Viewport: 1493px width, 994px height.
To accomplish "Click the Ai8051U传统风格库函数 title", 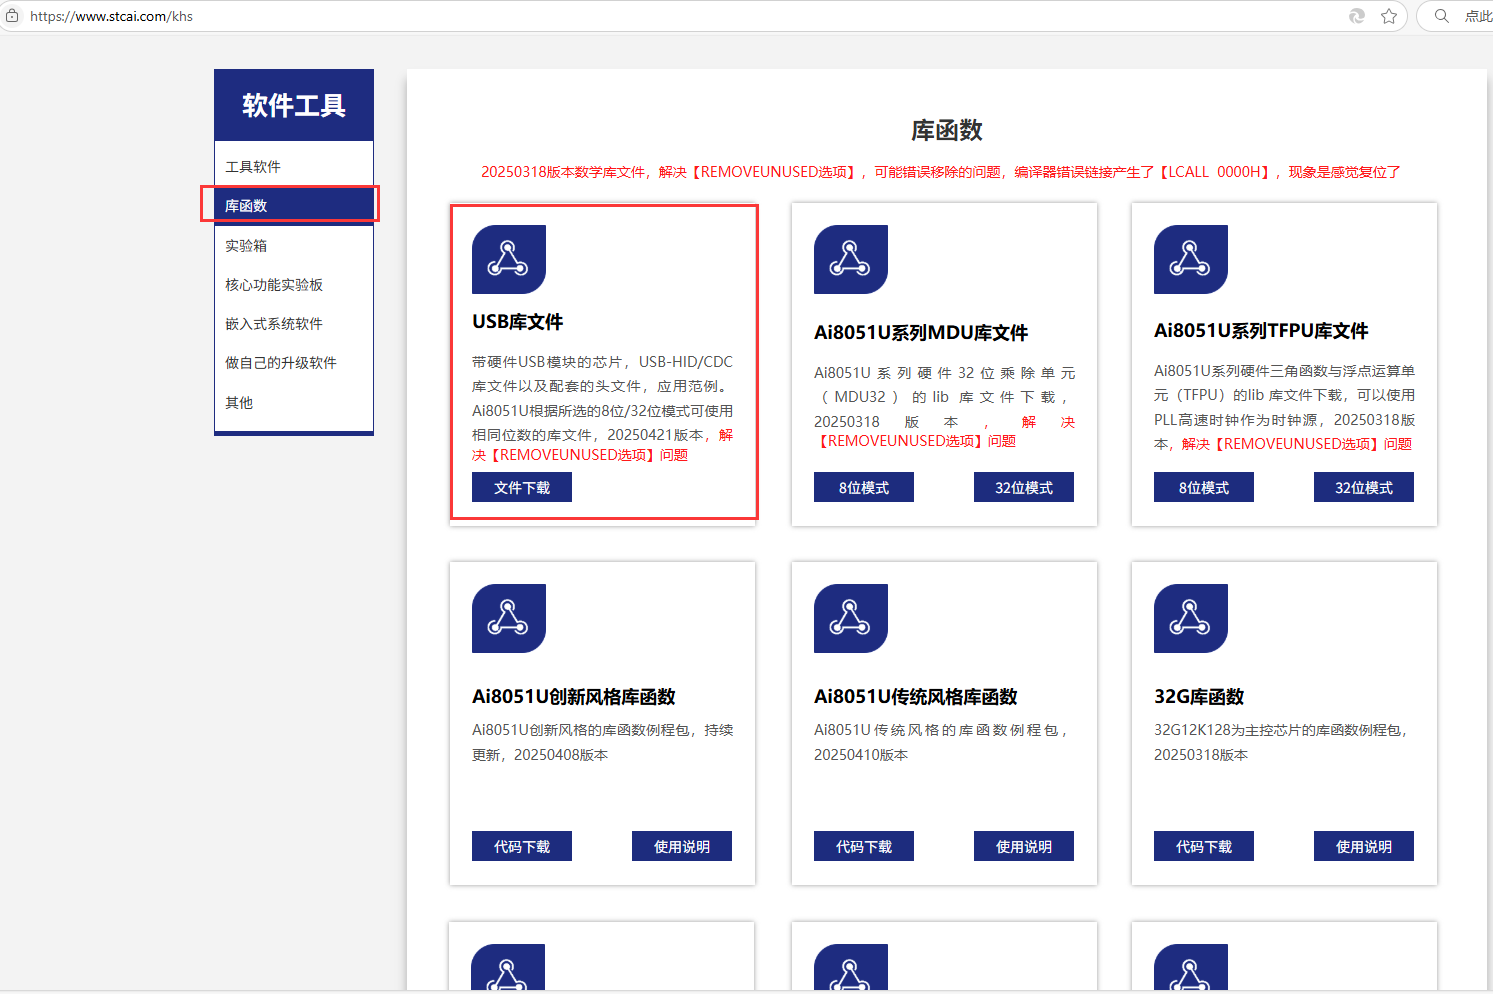I will coord(916,697).
